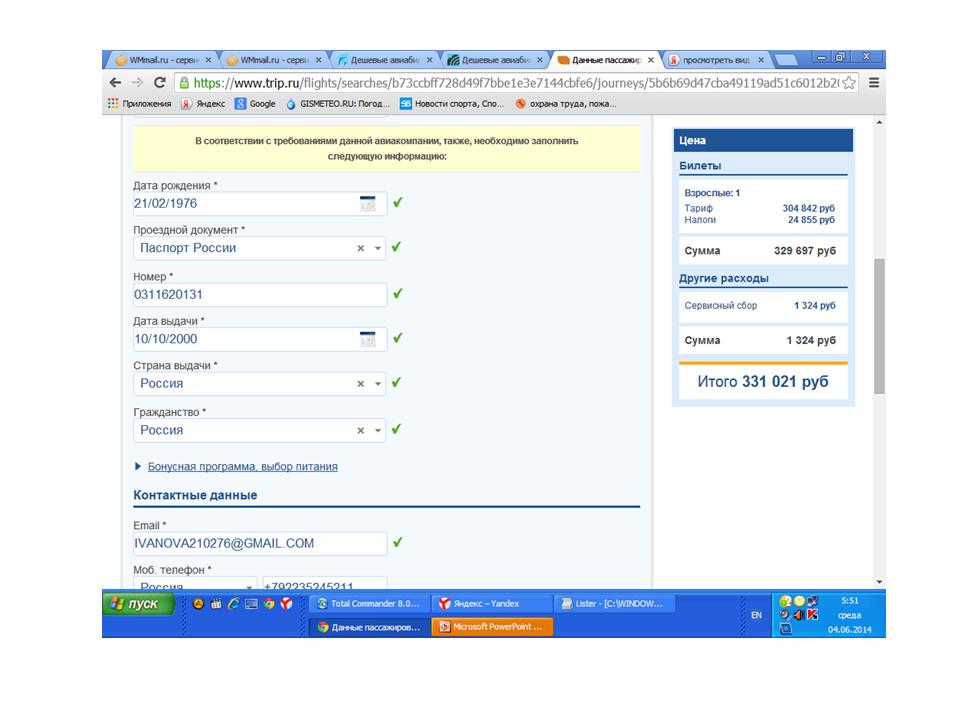This screenshot has width=960, height=720.
Task: Bookmark this page with the star icon
Action: [x=849, y=83]
